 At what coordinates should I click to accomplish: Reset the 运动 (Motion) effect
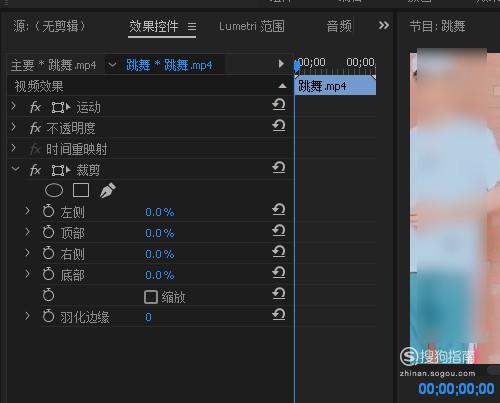pyautogui.click(x=279, y=105)
